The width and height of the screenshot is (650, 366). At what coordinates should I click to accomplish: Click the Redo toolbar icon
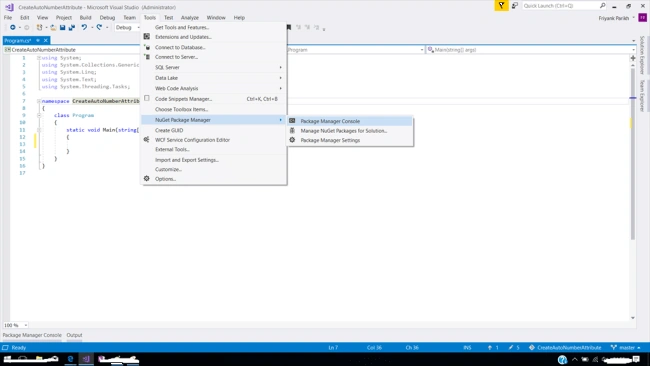point(99,27)
